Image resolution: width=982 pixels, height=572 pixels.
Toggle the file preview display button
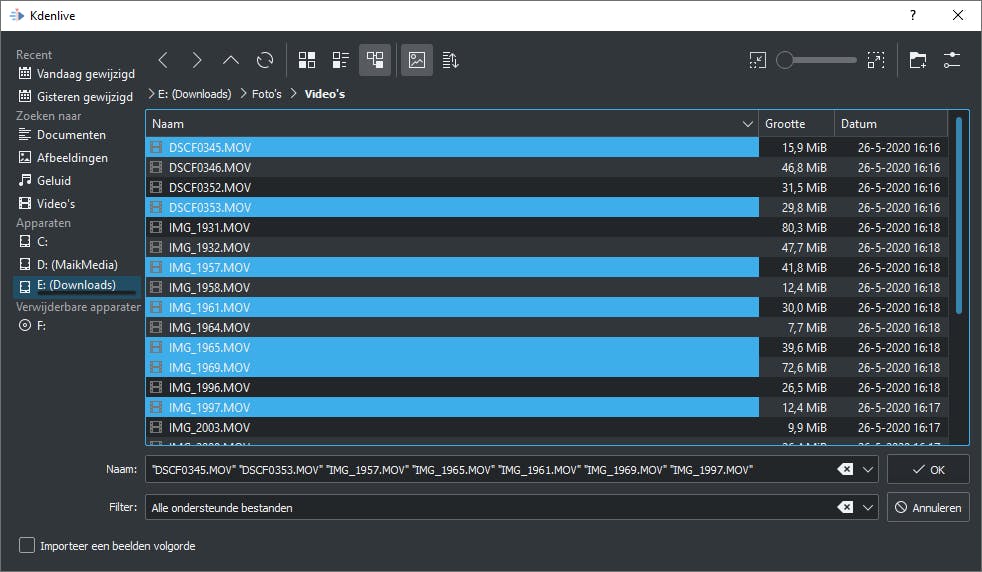pyautogui.click(x=417, y=60)
